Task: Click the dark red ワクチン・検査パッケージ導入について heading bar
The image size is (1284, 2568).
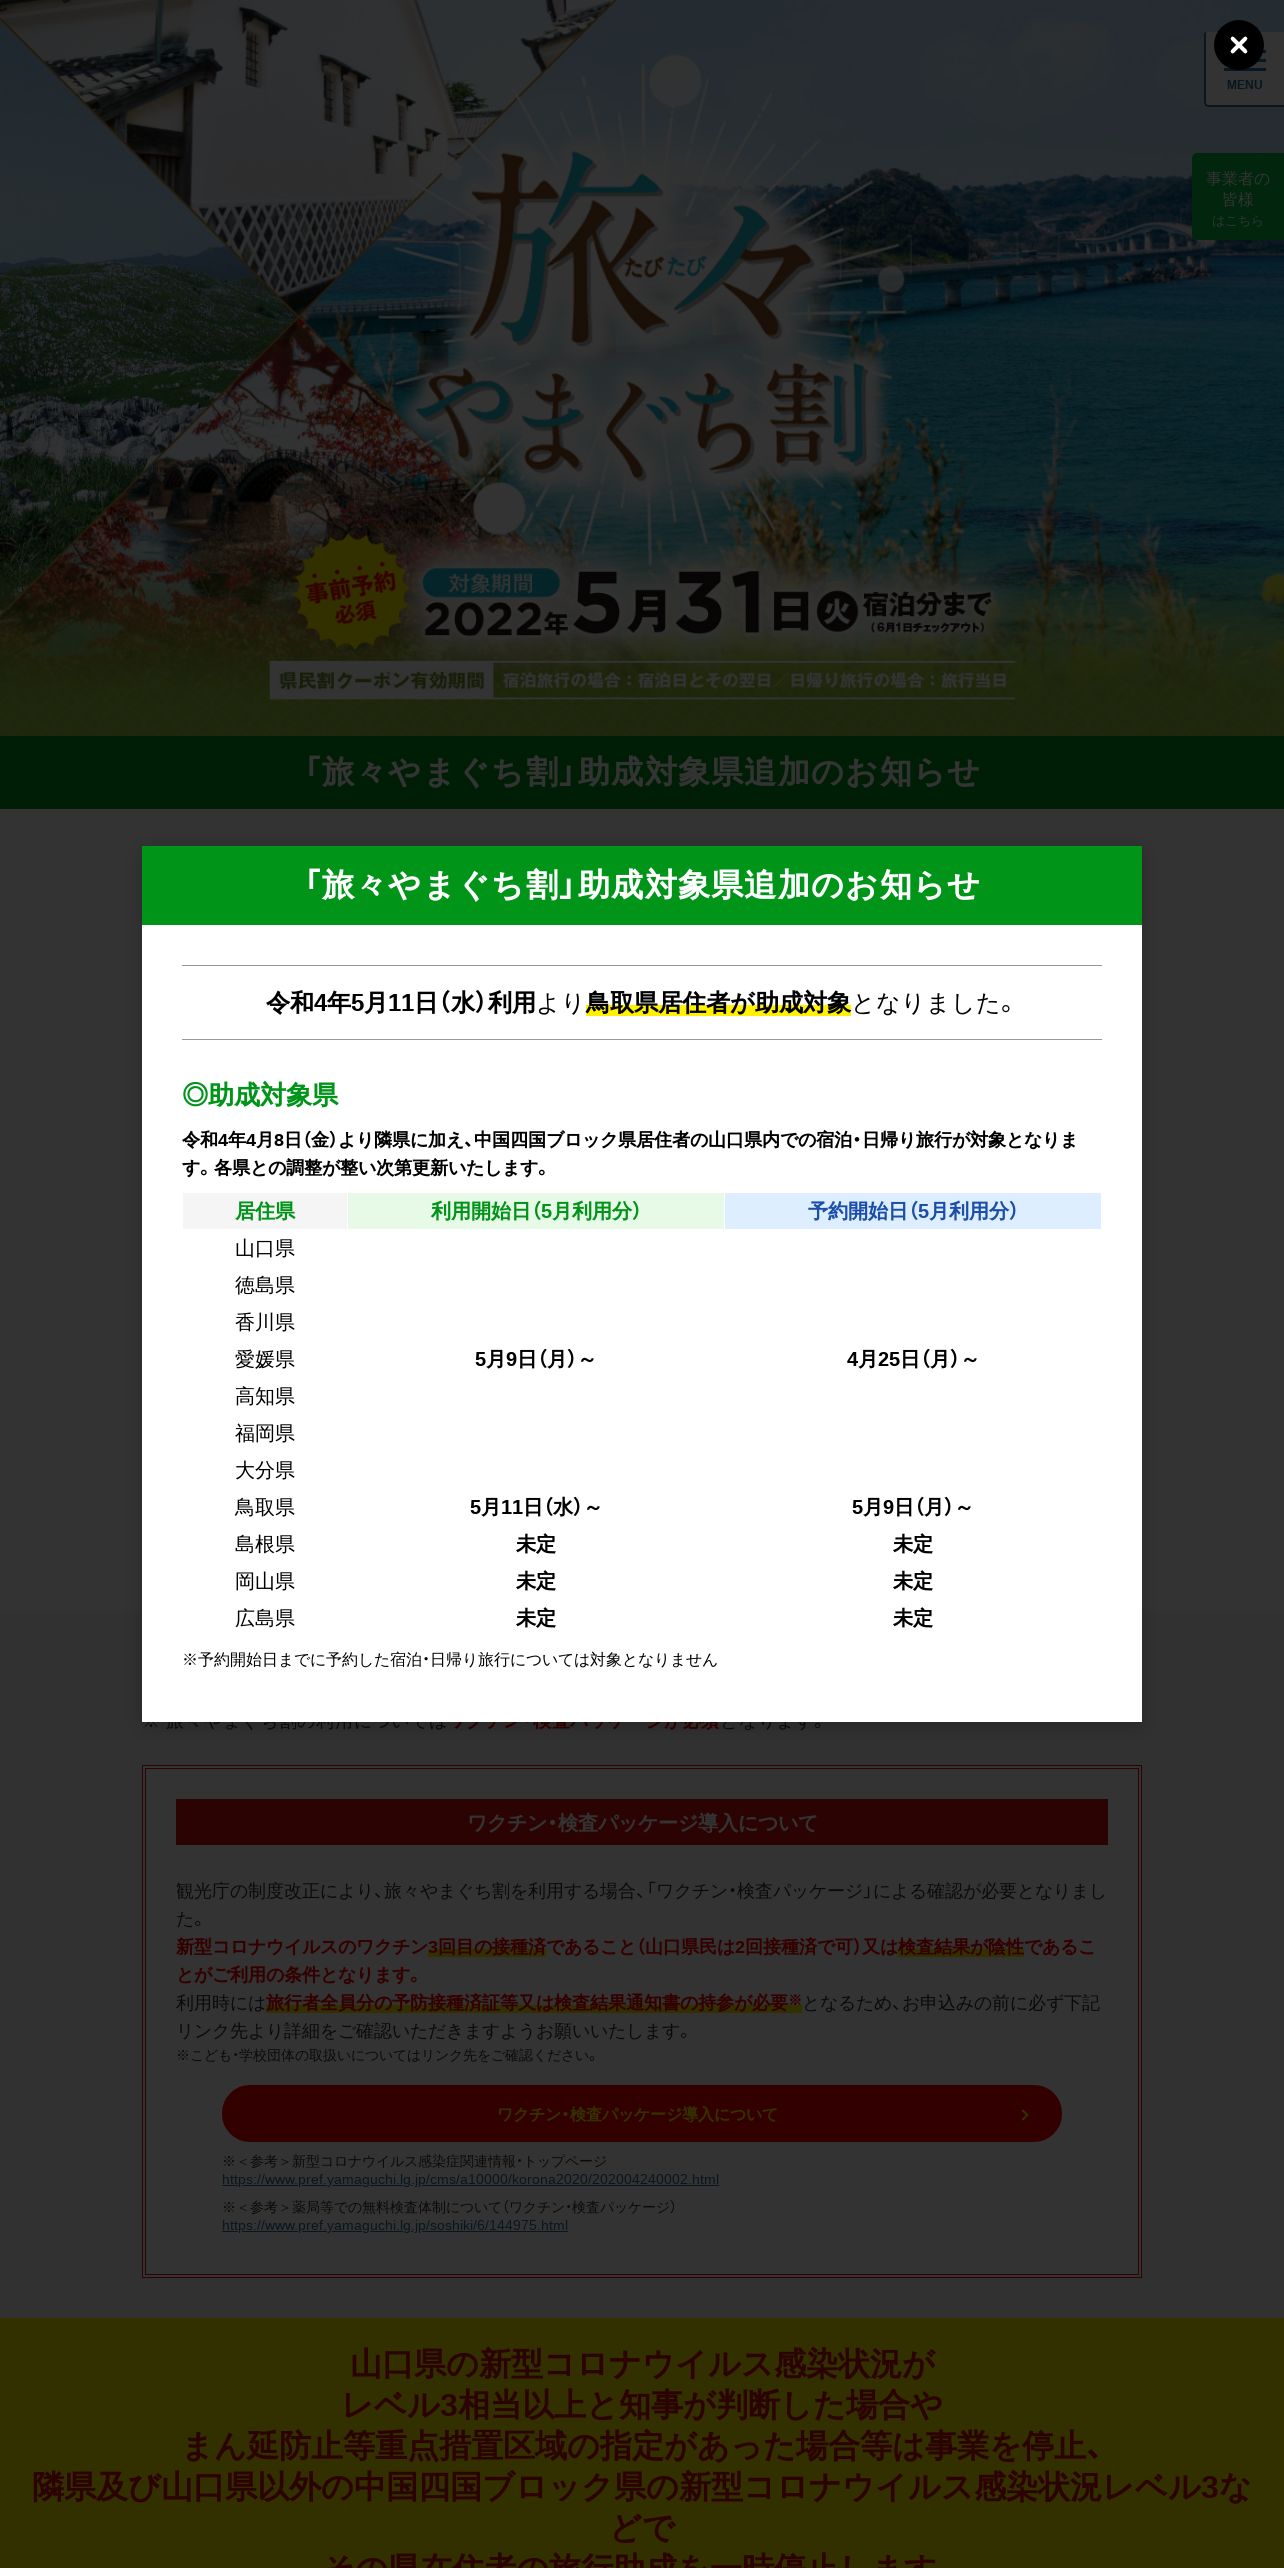Action: pyautogui.click(x=641, y=1823)
